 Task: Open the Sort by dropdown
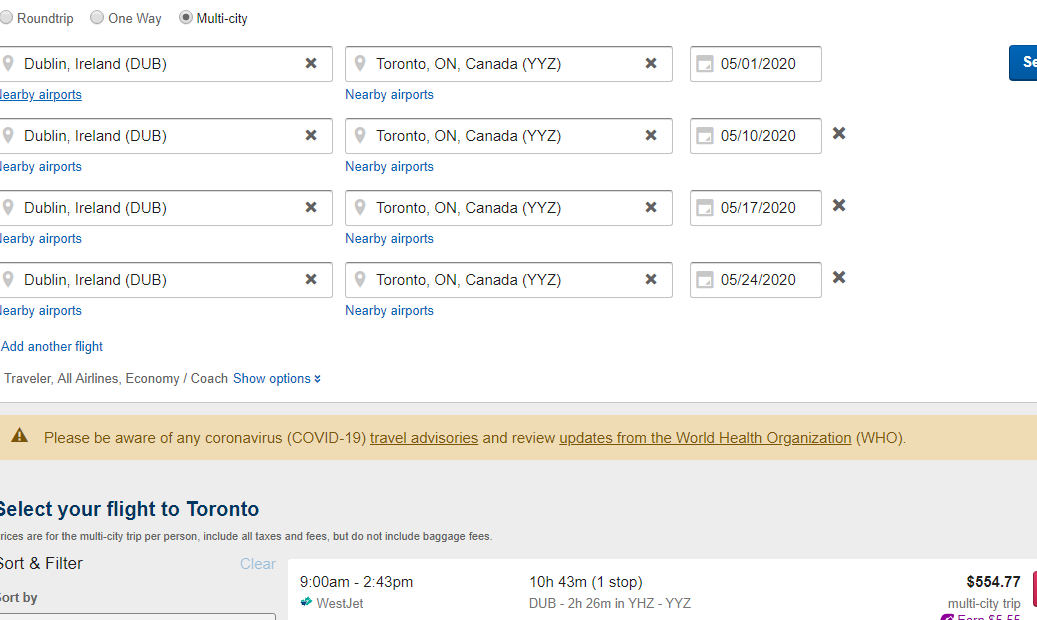click(x=138, y=616)
